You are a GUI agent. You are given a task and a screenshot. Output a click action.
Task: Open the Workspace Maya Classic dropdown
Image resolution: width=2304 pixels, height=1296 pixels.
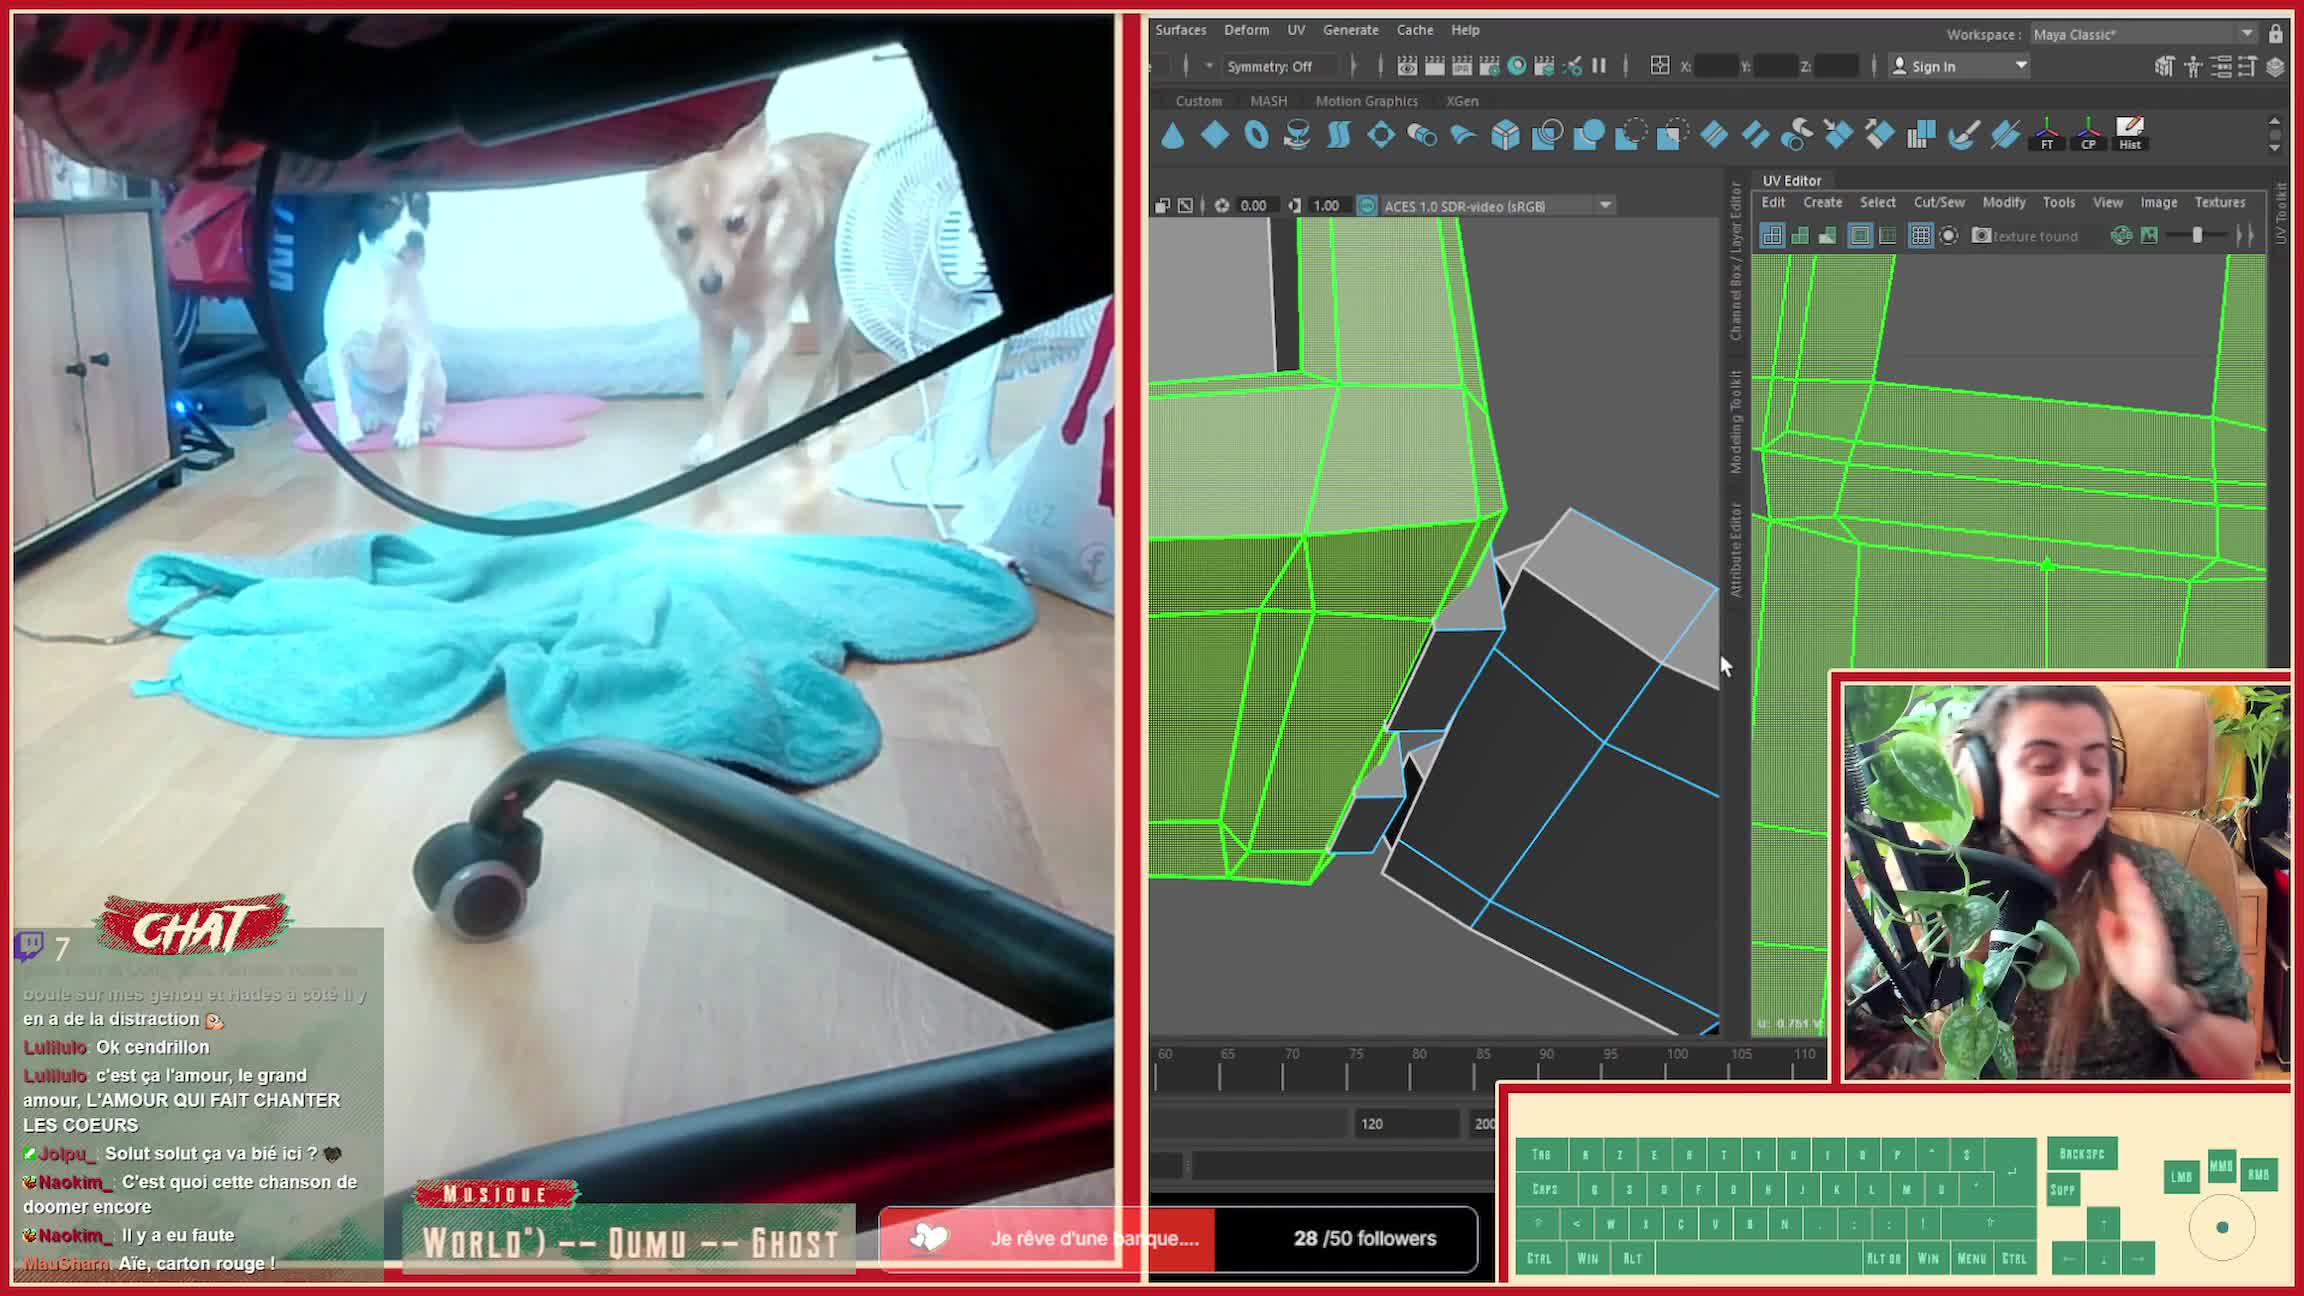pos(2143,34)
